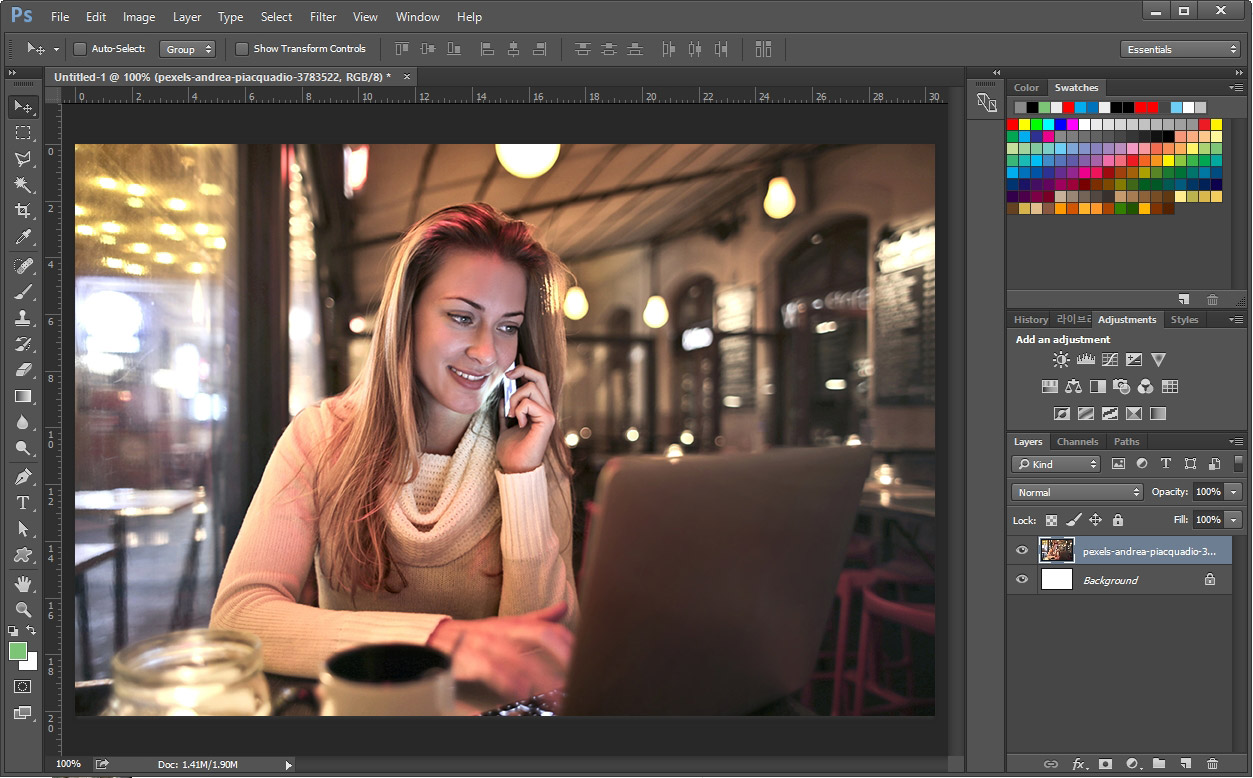Add a Brightness/Contrast adjustment
This screenshot has width=1253, height=778.
tap(1061, 360)
